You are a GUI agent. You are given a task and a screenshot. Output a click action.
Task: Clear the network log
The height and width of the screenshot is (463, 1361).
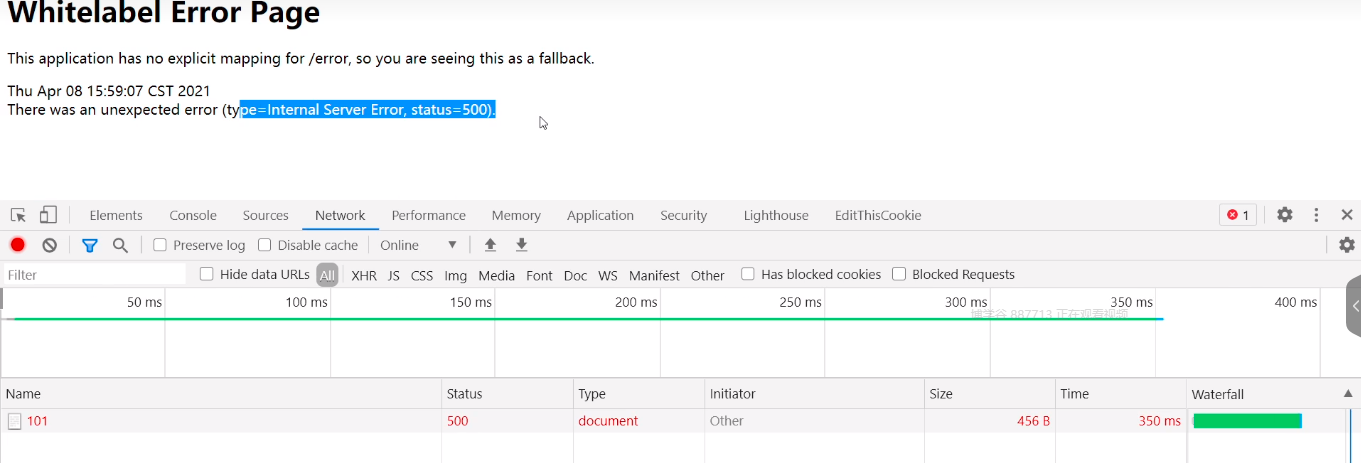tap(49, 245)
